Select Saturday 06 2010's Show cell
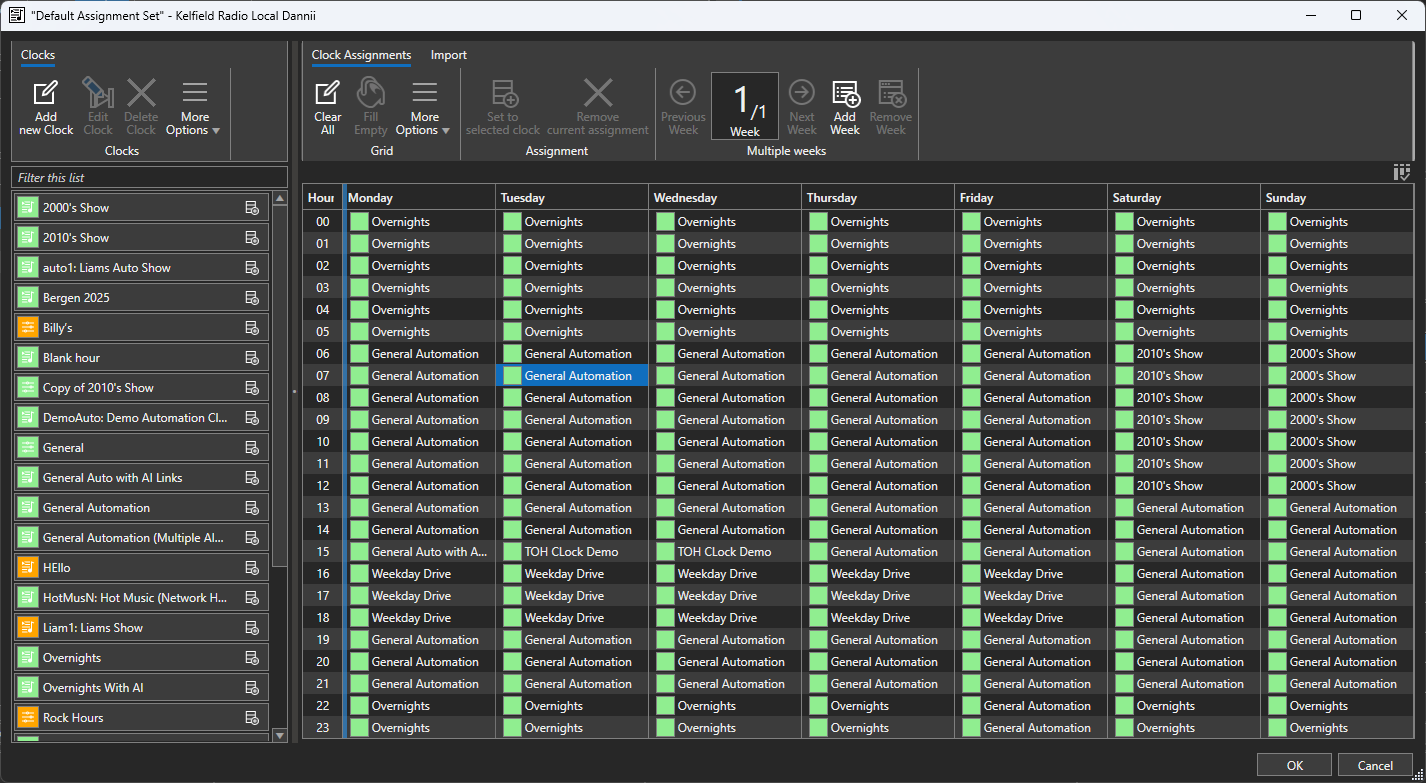The height and width of the screenshot is (783, 1426). [1184, 354]
